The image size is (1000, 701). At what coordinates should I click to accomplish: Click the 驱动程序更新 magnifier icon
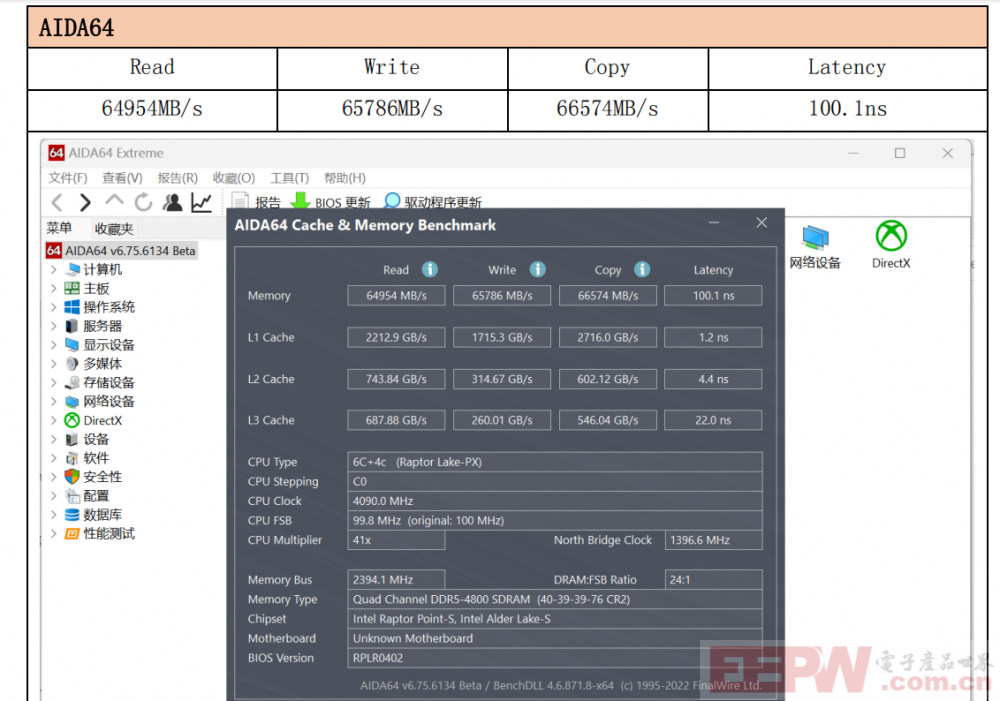pos(392,201)
